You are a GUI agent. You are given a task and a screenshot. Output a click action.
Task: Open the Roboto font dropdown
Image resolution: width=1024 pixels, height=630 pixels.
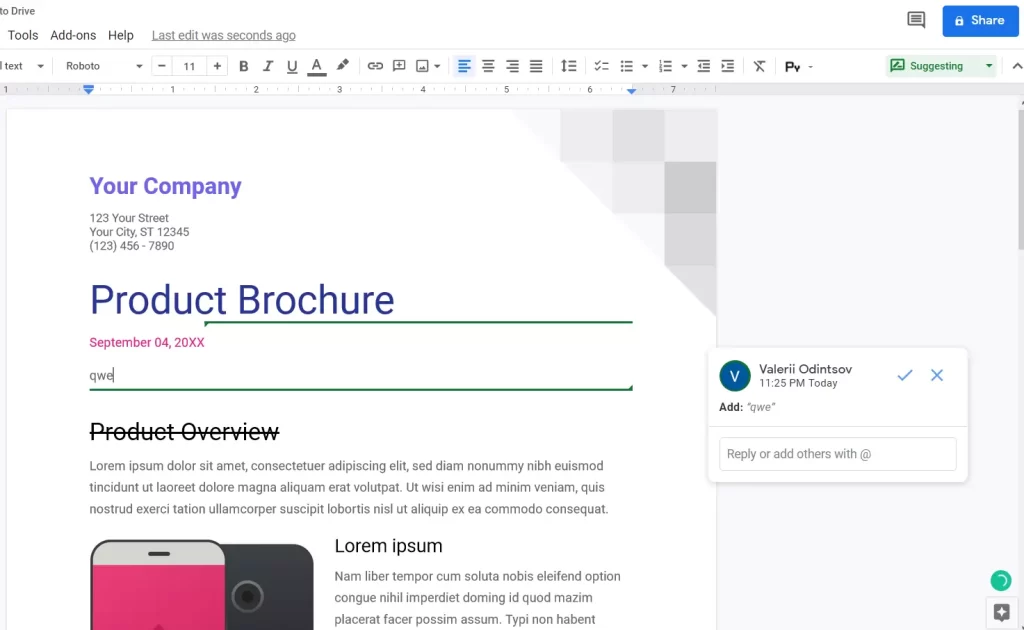[x=104, y=66]
